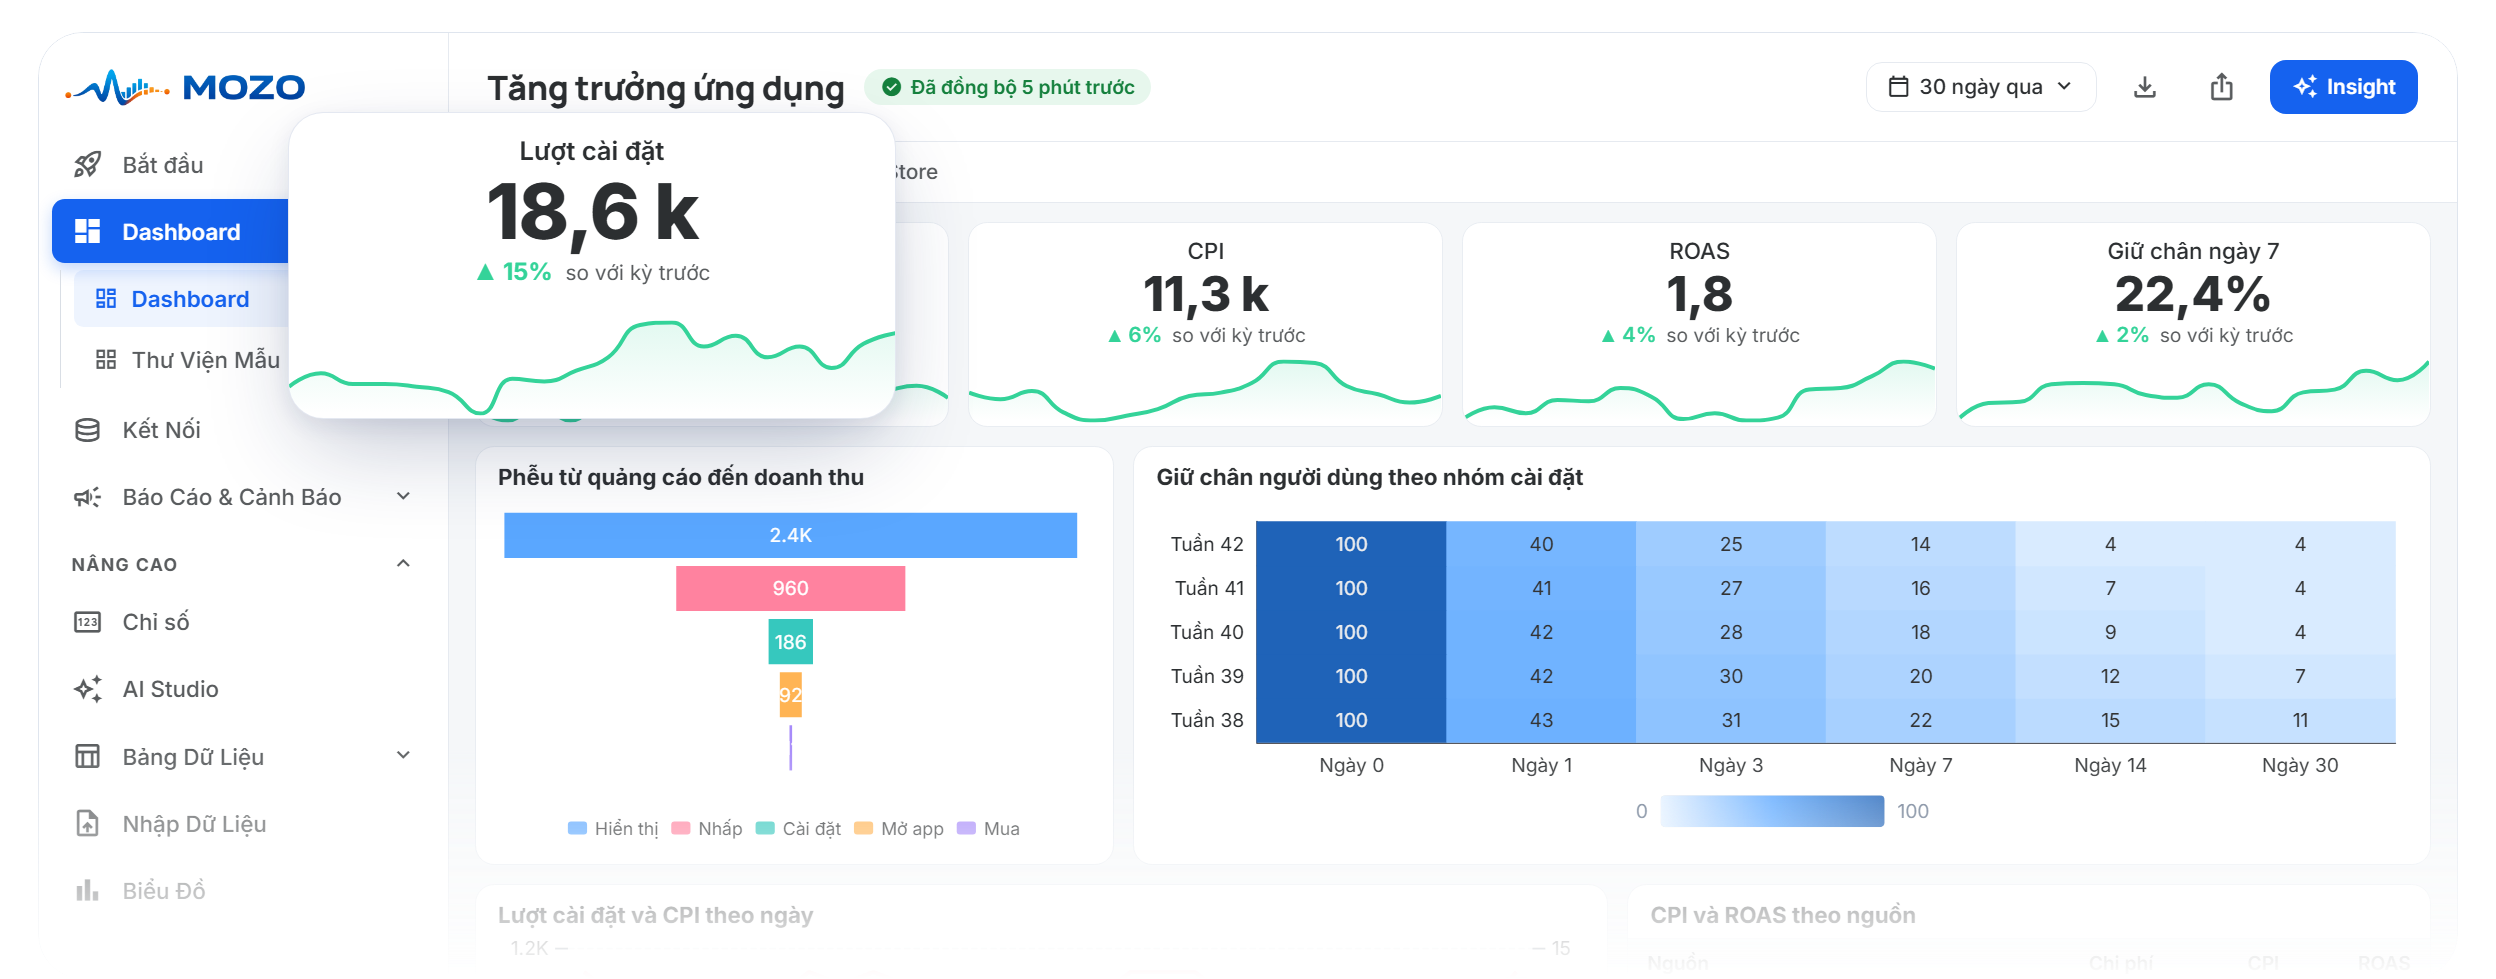Expand Bảng Dữ Liệu chevron
The height and width of the screenshot is (979, 2496).
[403, 755]
